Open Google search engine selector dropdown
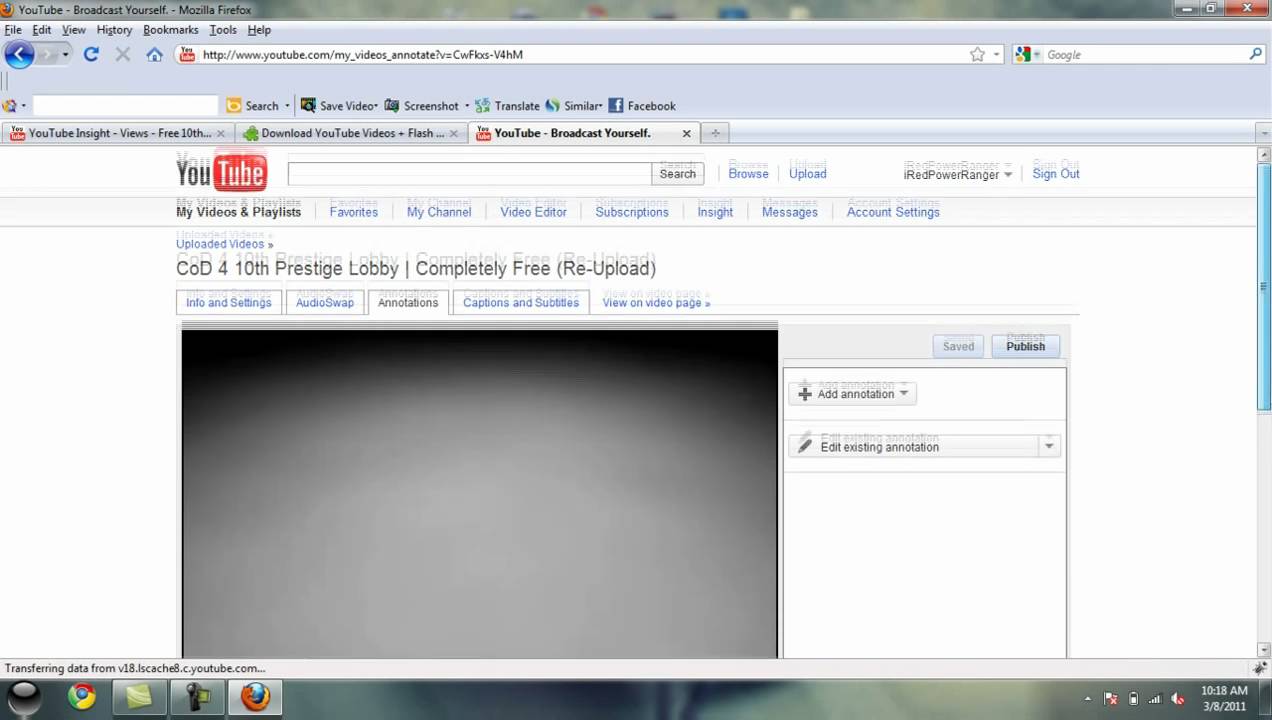The width and height of the screenshot is (1272, 720). [1028, 54]
